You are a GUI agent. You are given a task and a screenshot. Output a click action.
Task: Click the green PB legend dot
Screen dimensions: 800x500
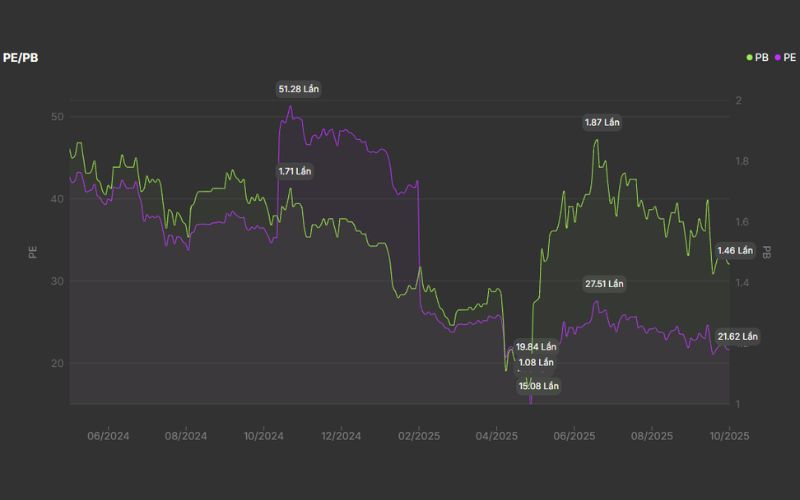(x=750, y=58)
